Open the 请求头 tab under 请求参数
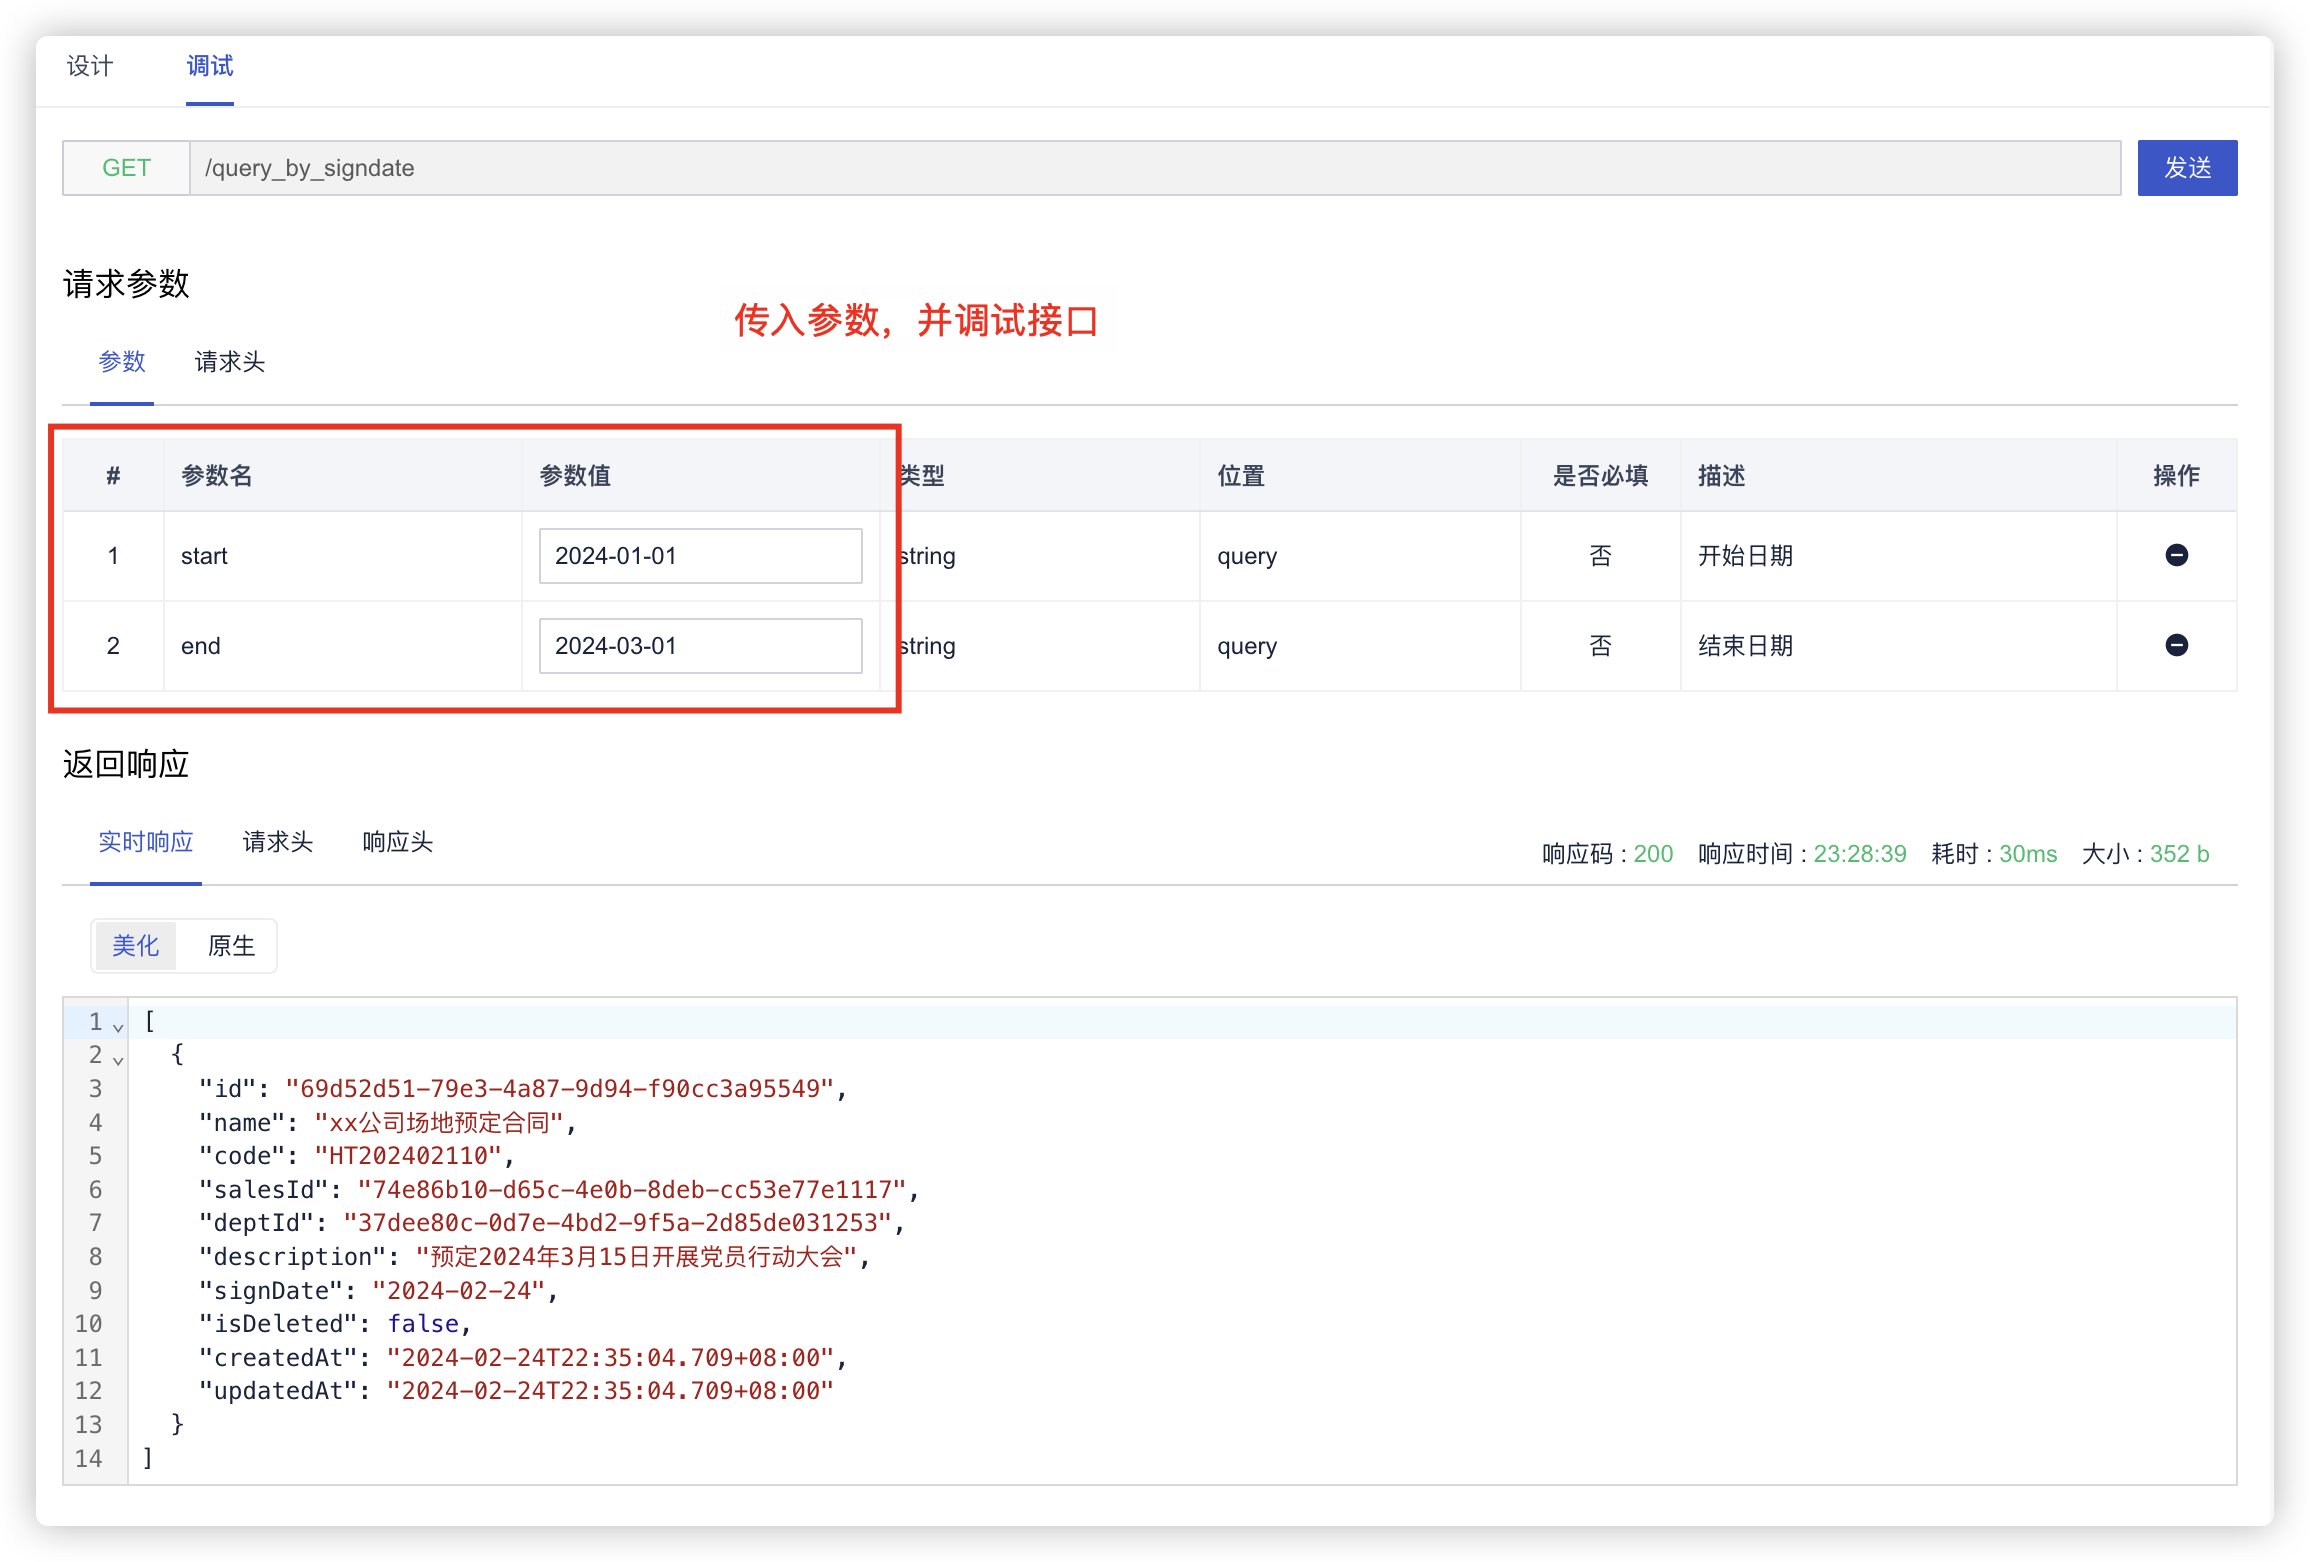The height and width of the screenshot is (1562, 2310). coord(229,362)
